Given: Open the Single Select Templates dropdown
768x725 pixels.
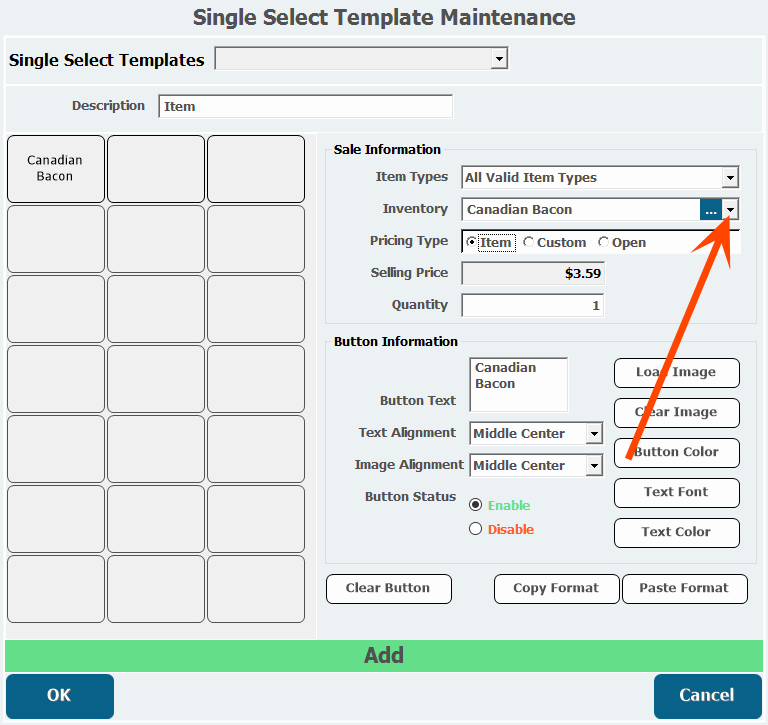Looking at the screenshot, I should (499, 59).
